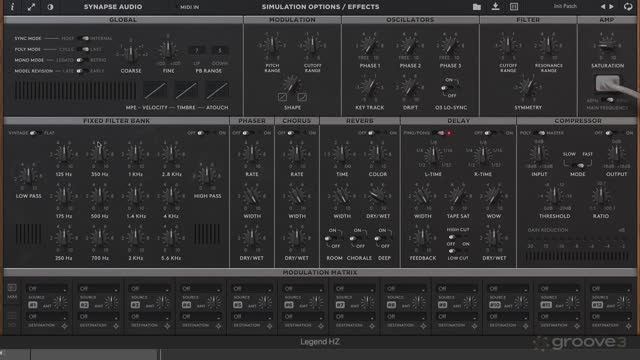Click the amp Saturation knob
The width and height of the screenshot is (640, 360).
(x=607, y=46)
